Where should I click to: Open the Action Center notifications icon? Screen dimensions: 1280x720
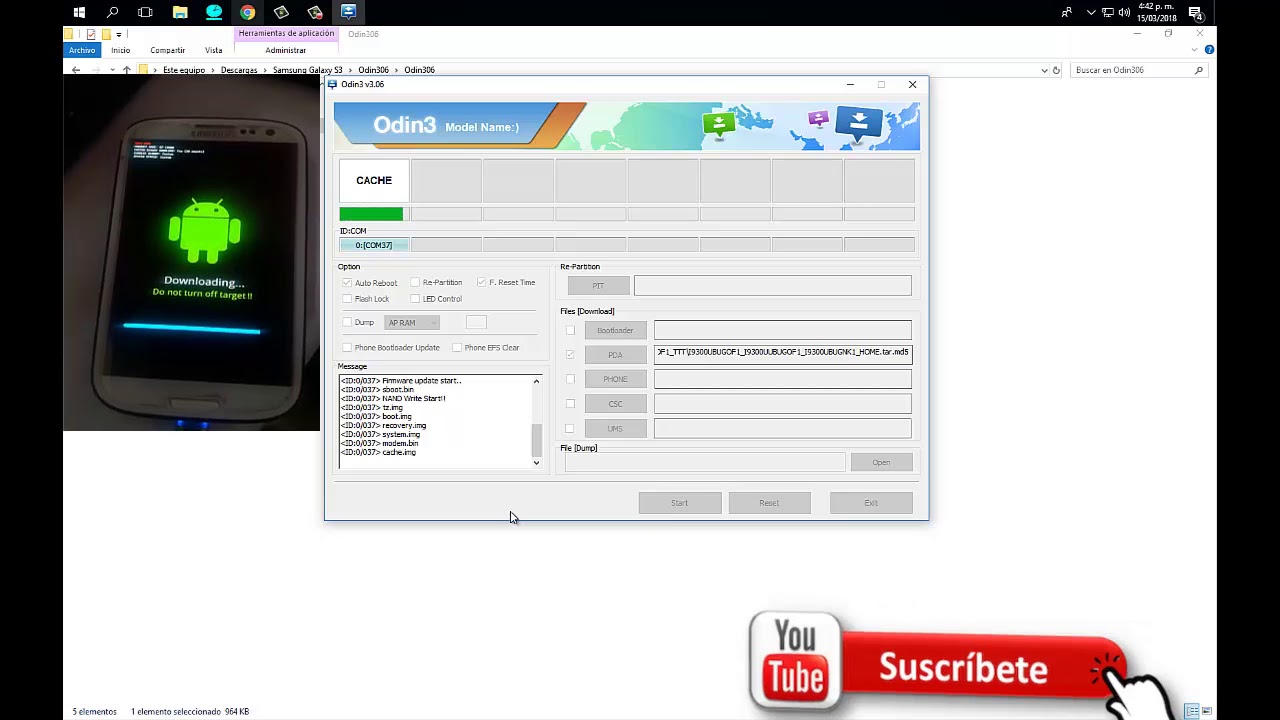[1195, 13]
